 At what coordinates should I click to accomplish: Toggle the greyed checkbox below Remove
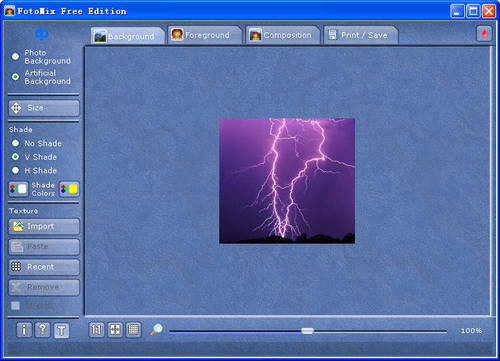(x=15, y=305)
